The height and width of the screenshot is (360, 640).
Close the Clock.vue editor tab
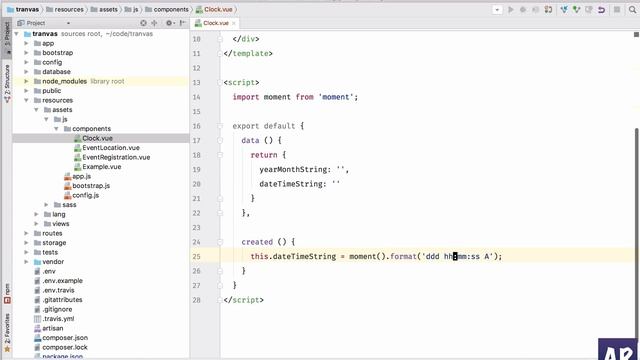[x=234, y=23]
